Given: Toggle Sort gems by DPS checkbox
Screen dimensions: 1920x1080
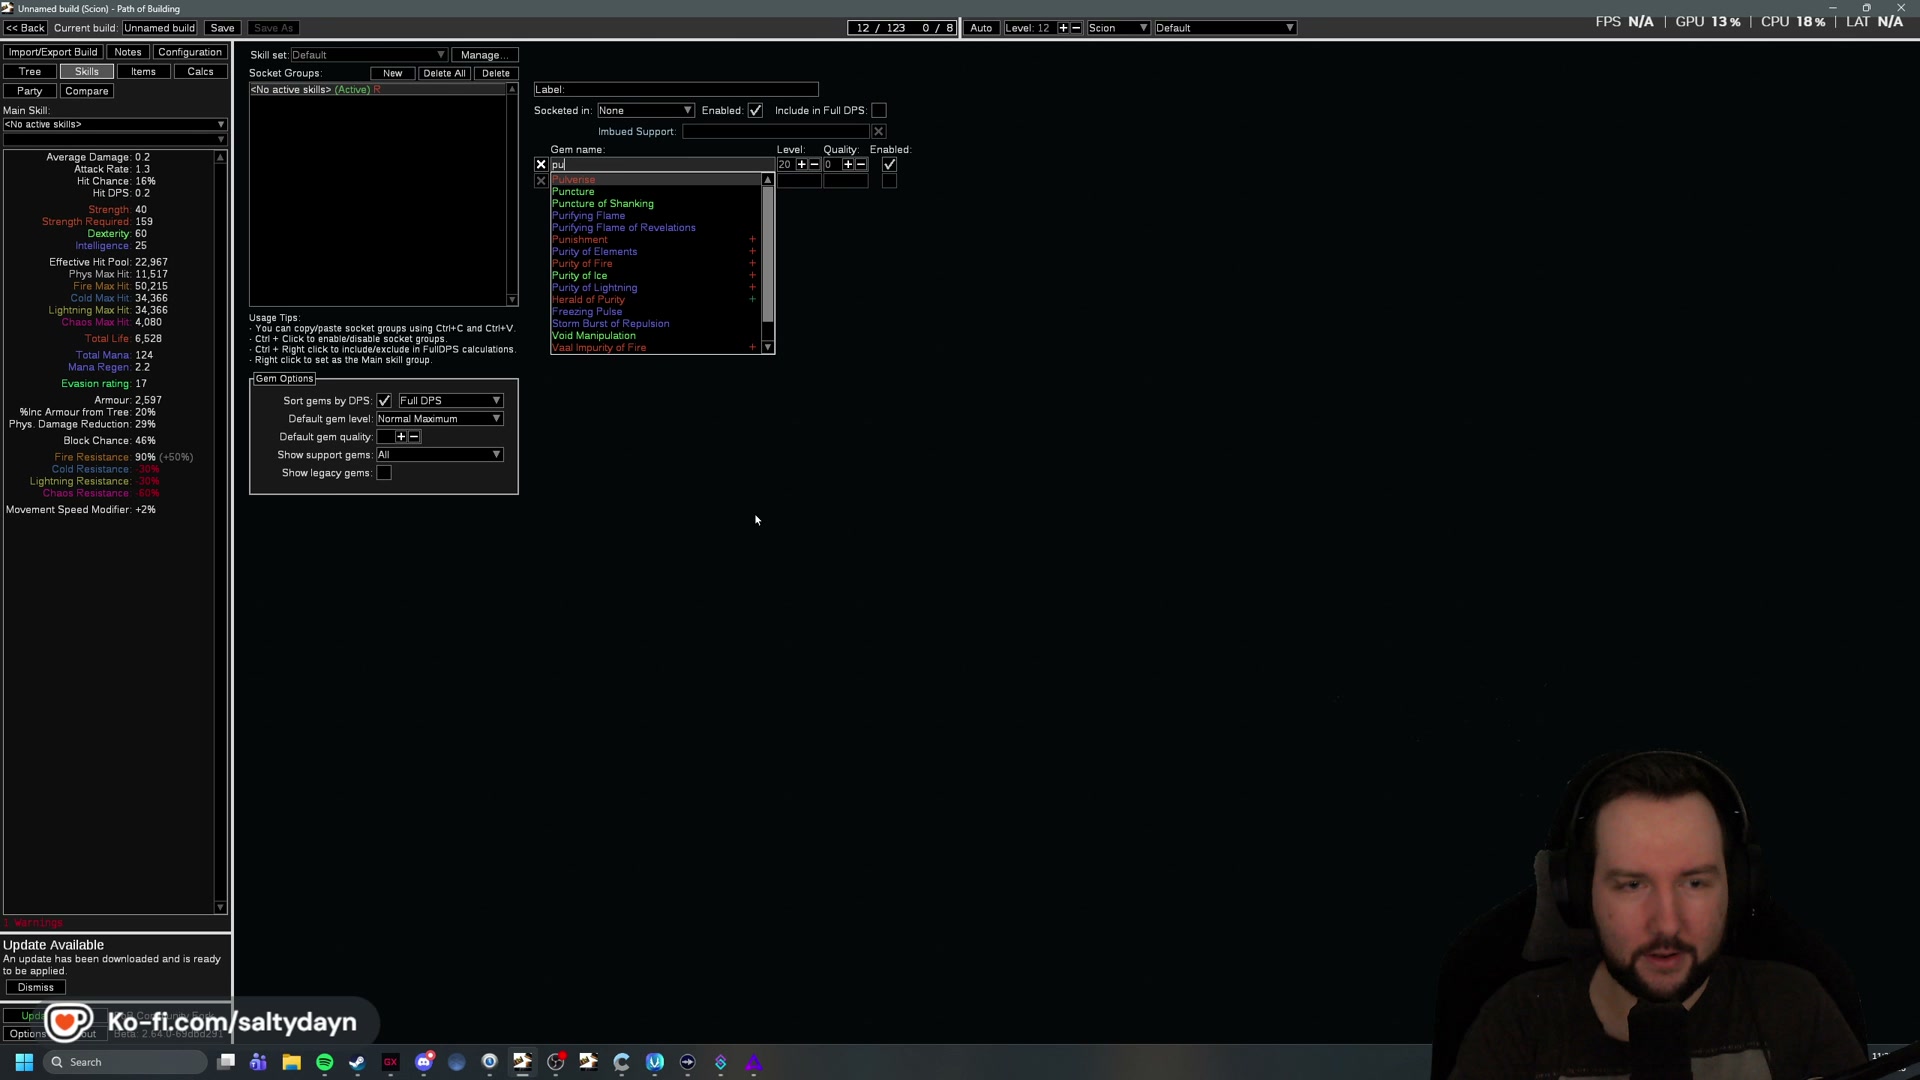Looking at the screenshot, I should pyautogui.click(x=384, y=401).
